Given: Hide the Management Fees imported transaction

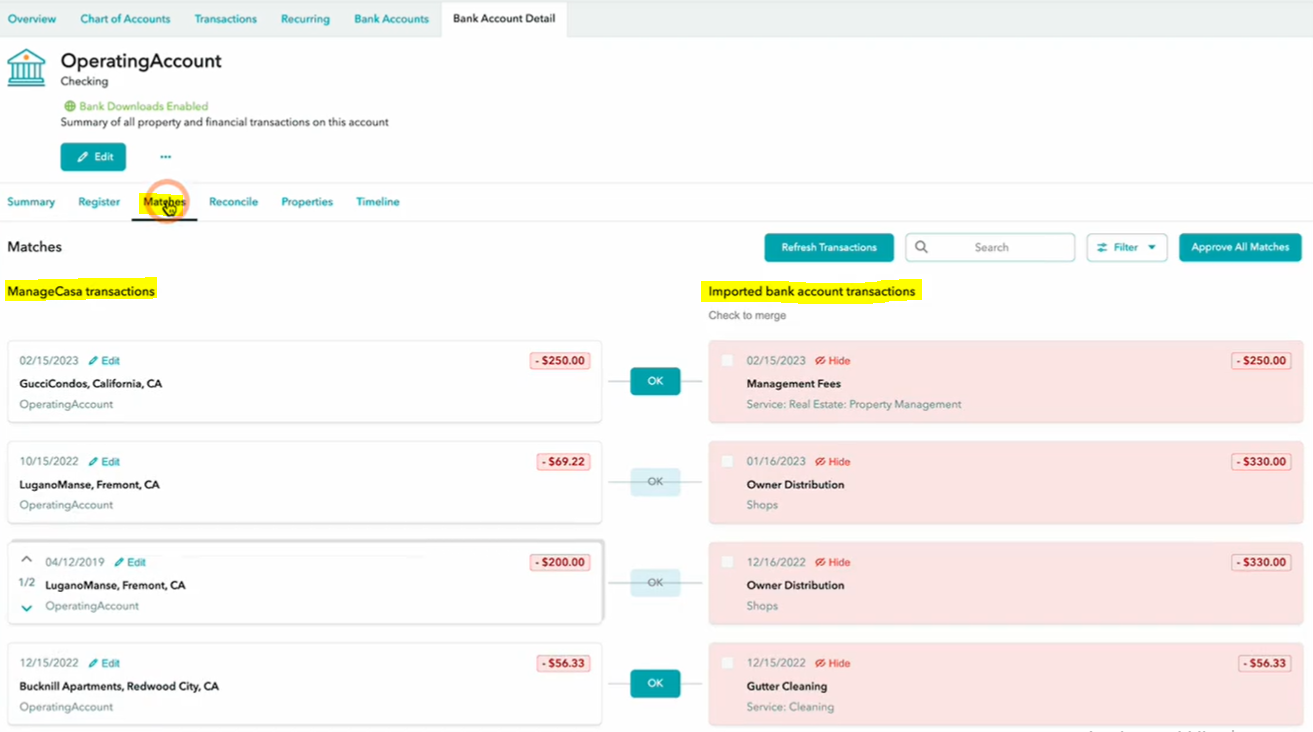Looking at the screenshot, I should pos(832,361).
